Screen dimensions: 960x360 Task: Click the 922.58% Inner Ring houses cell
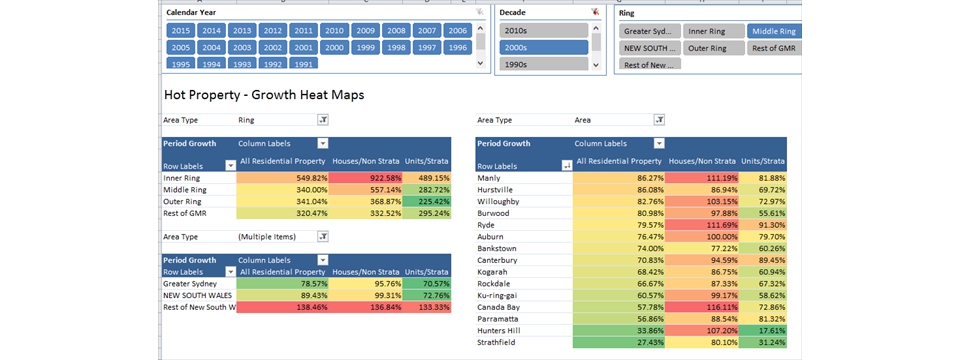pyautogui.click(x=366, y=178)
